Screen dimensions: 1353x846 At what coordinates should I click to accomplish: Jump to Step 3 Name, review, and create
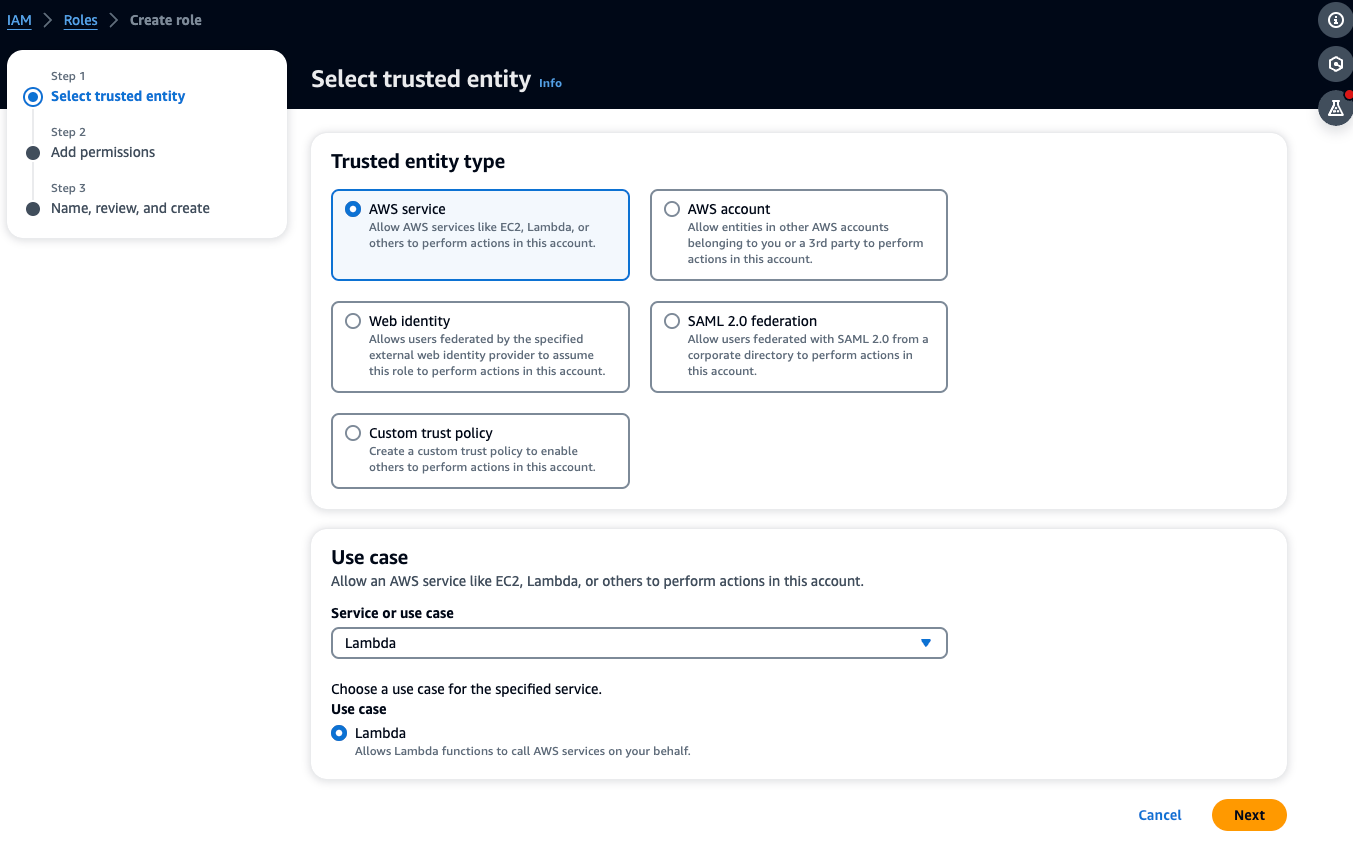[x=130, y=208]
